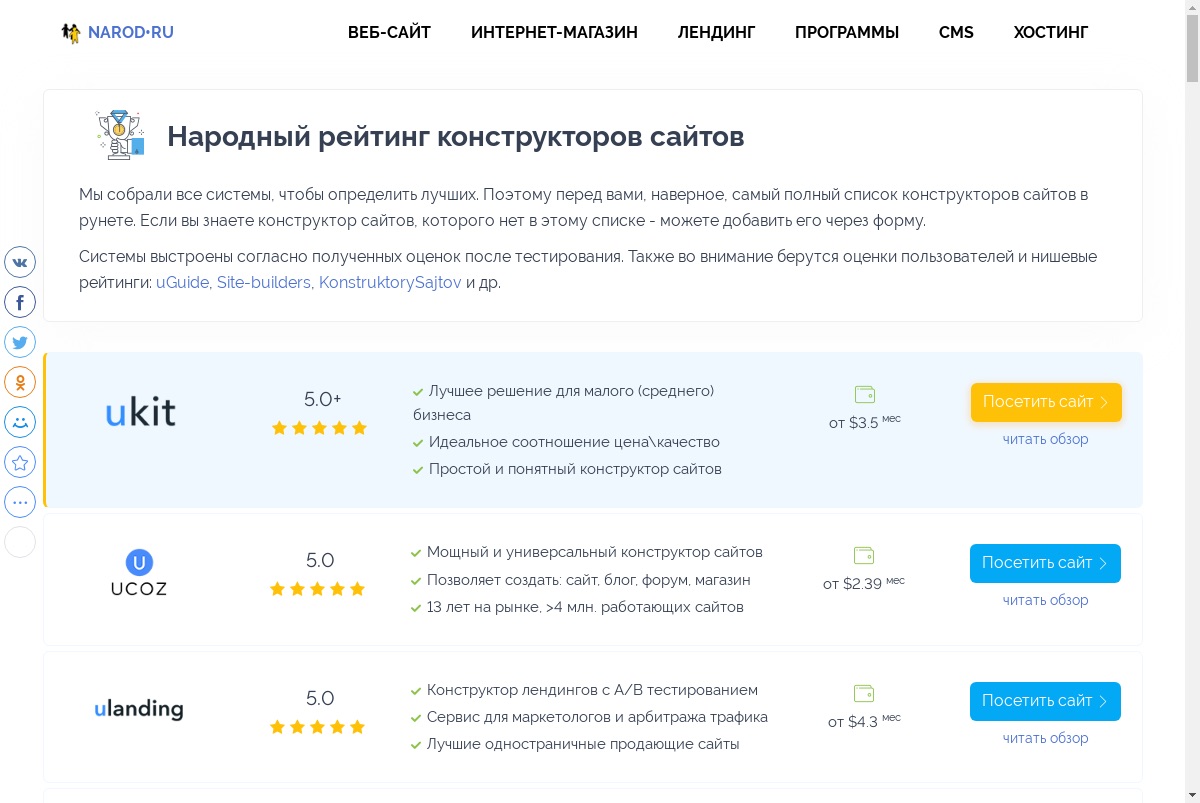Click the uKit logo
1200x803 pixels.
(141, 412)
